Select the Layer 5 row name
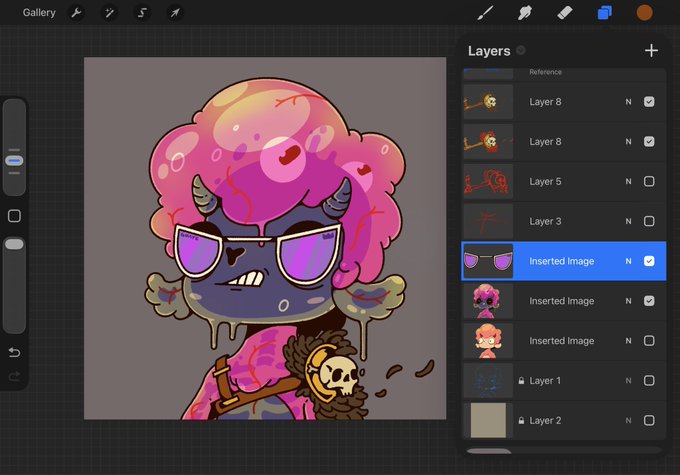 pyautogui.click(x=545, y=181)
